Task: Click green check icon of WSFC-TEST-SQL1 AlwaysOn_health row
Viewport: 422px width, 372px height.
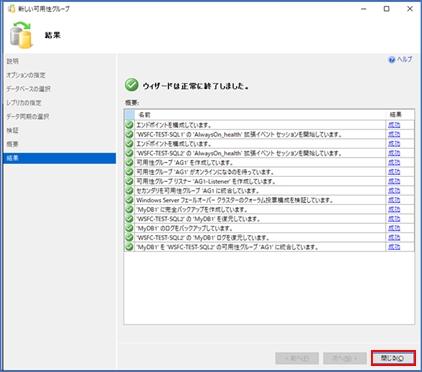Action: click(129, 134)
